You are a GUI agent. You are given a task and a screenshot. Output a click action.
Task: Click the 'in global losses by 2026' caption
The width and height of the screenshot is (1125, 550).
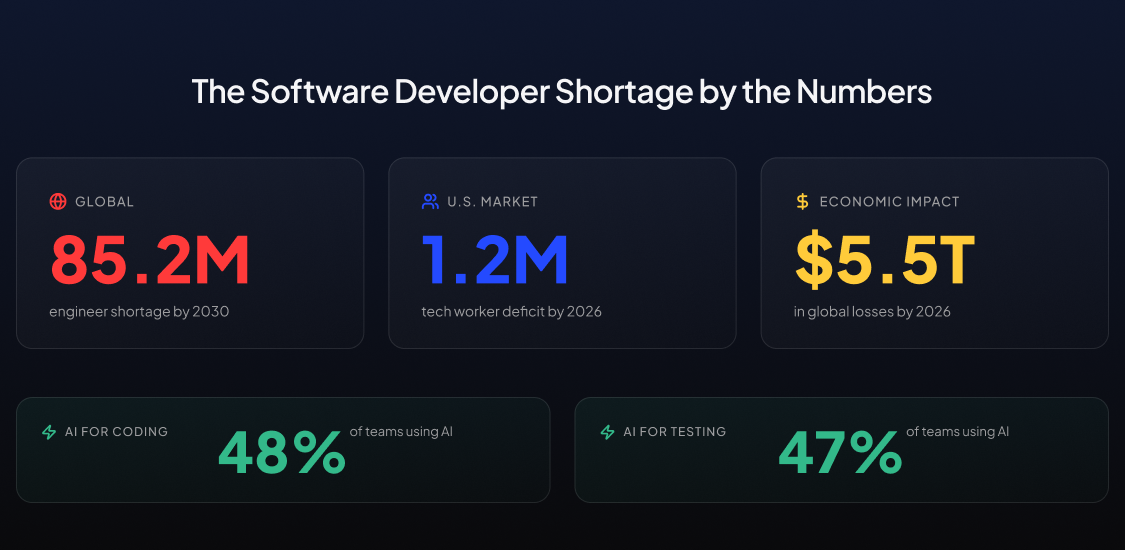872,312
